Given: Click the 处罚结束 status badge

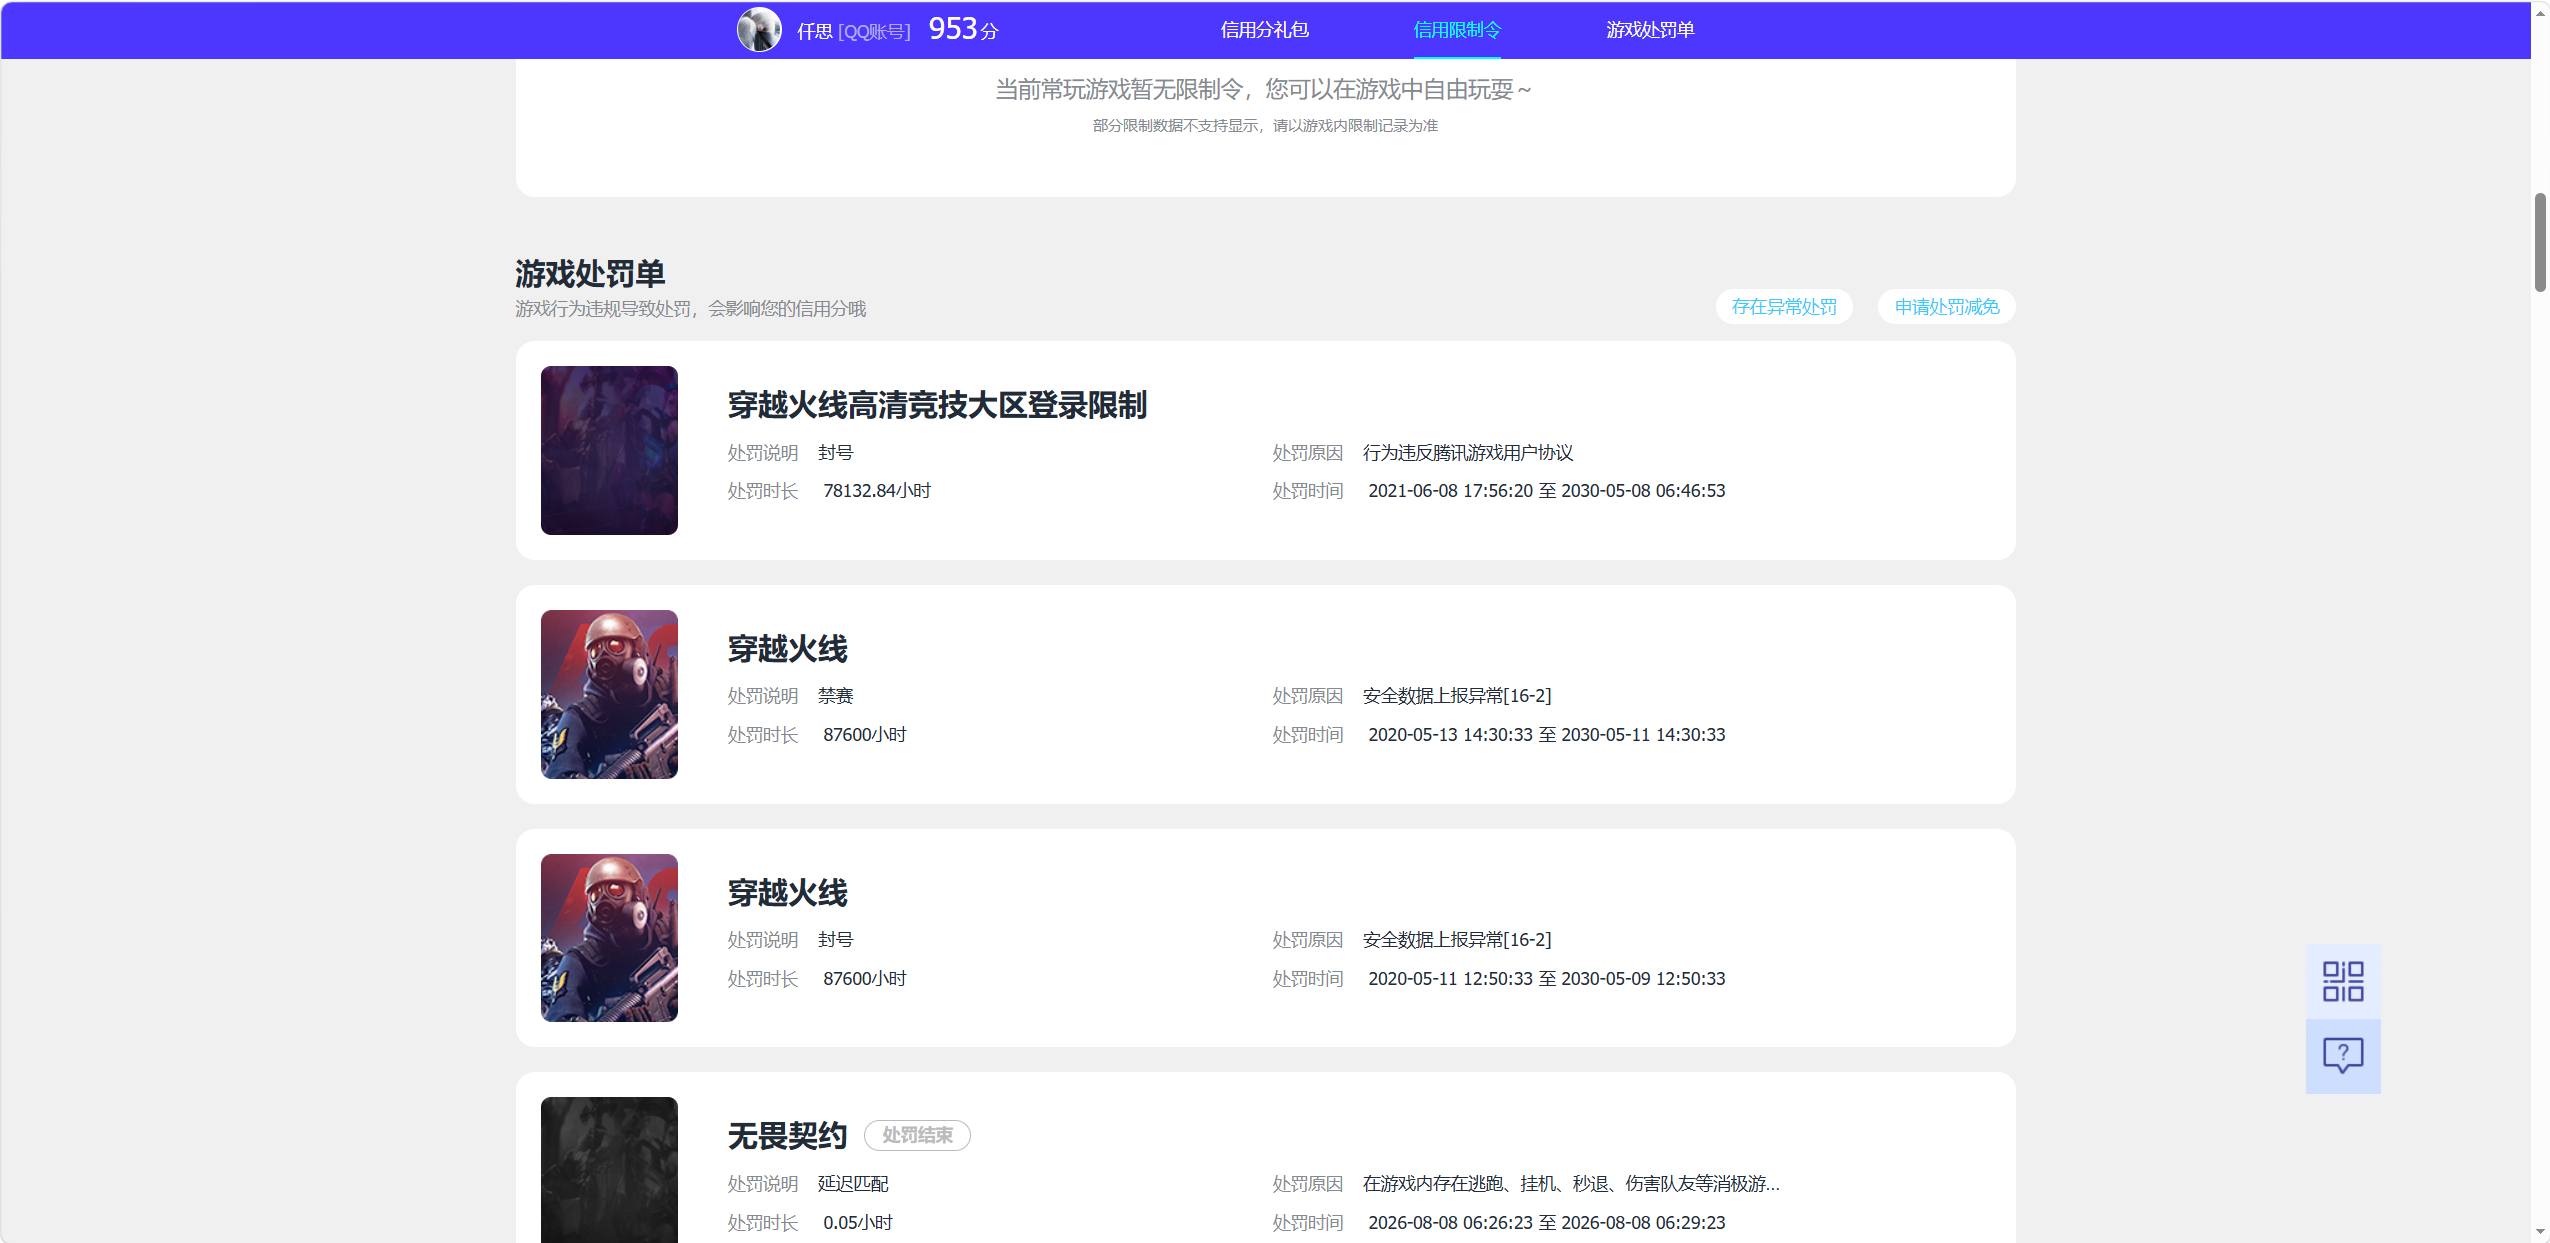Looking at the screenshot, I should coord(917,1135).
